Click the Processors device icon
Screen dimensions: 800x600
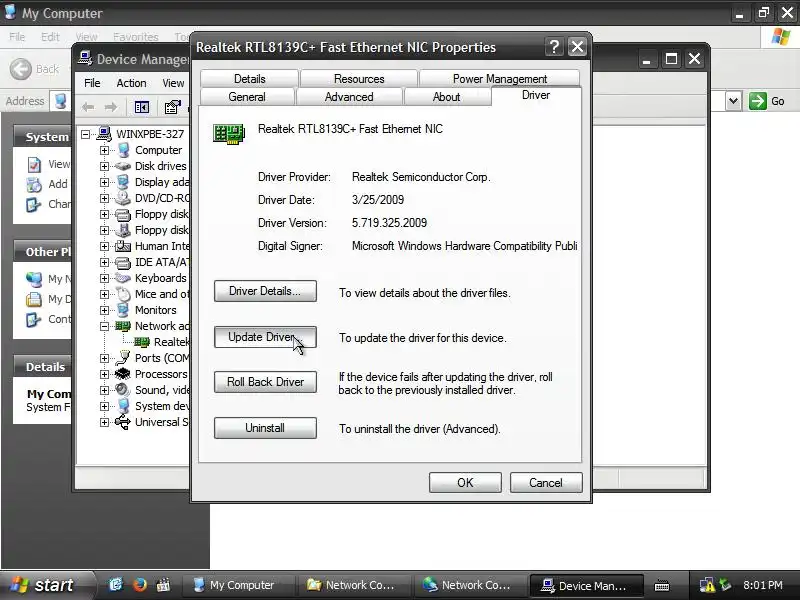[122, 374]
